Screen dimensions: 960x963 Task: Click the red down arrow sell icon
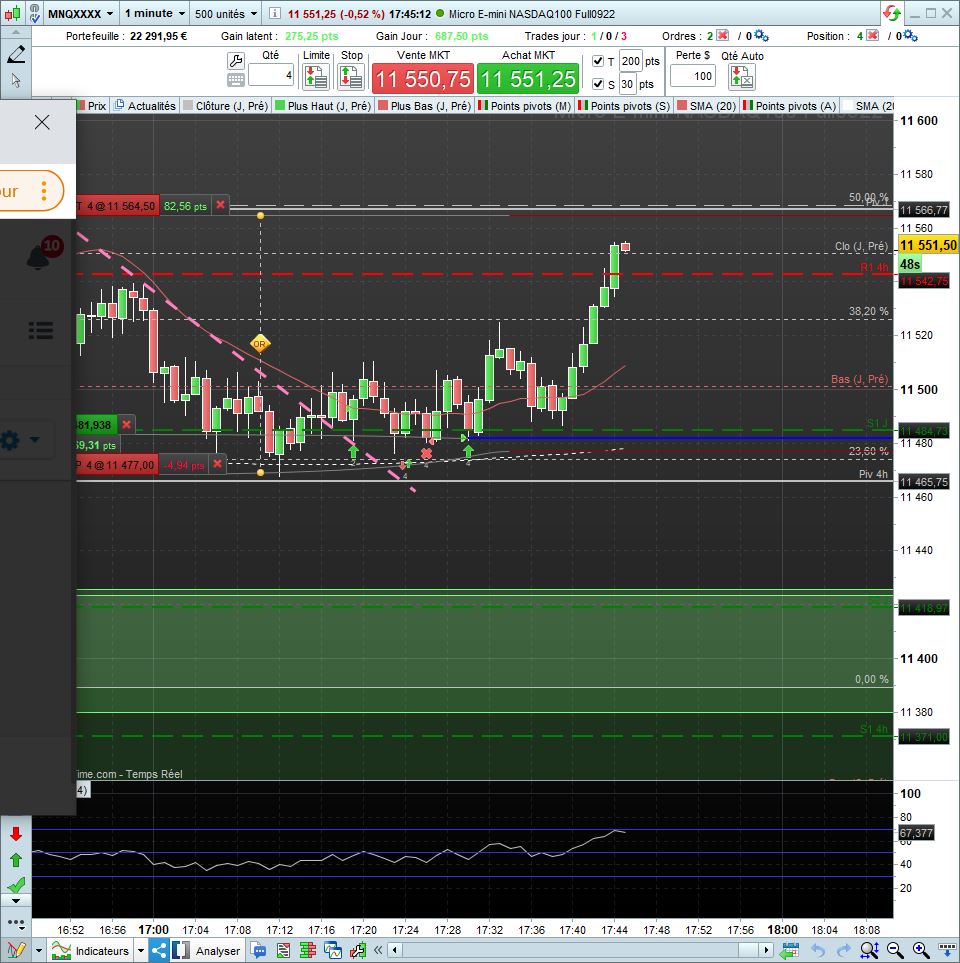point(16,833)
